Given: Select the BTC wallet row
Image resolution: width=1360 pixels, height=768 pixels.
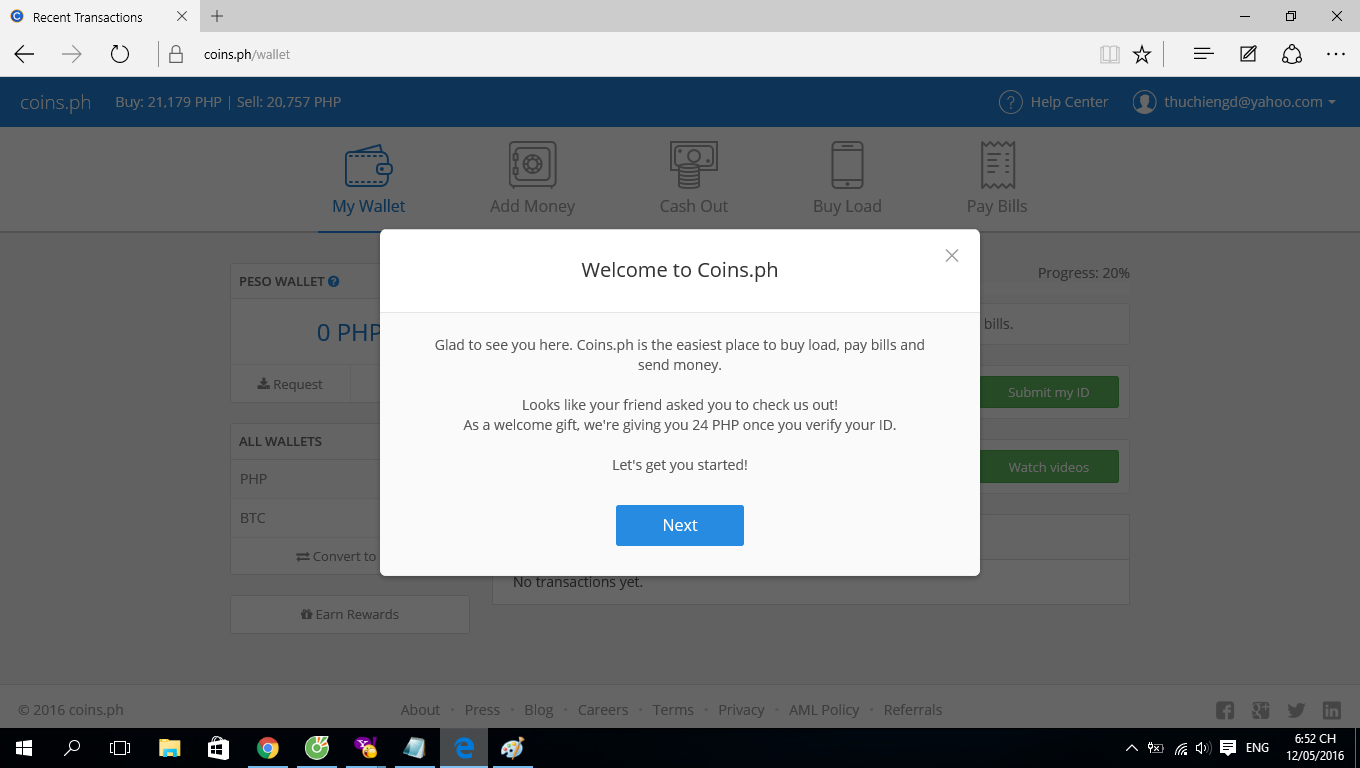Looking at the screenshot, I should pos(305,518).
